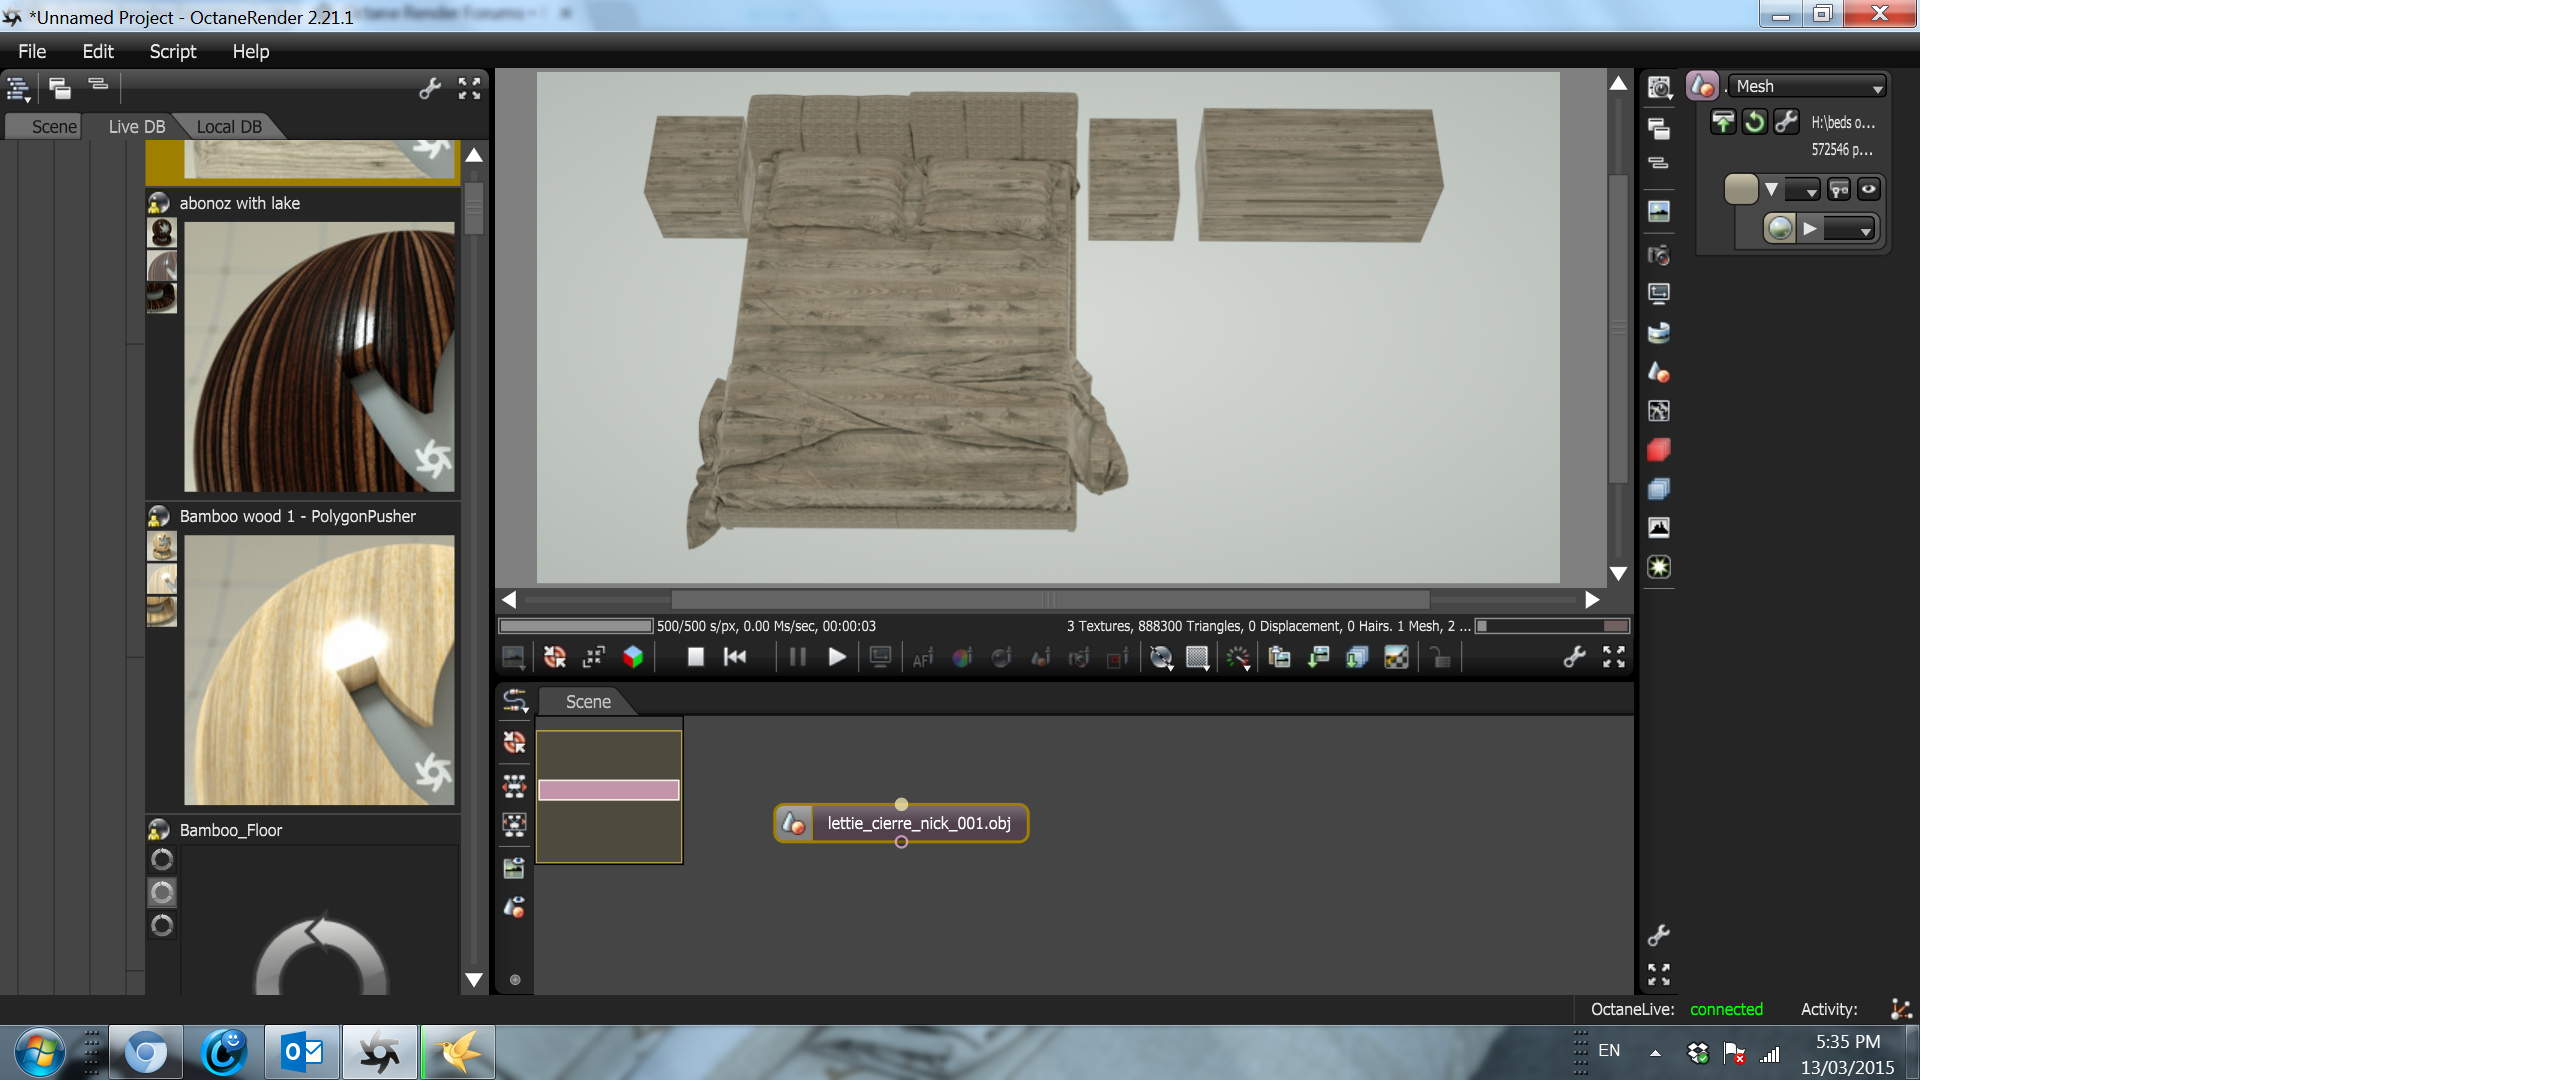The image size is (2560, 1080).
Task: Click the reload mesh green arrow icon
Action: (1754, 122)
